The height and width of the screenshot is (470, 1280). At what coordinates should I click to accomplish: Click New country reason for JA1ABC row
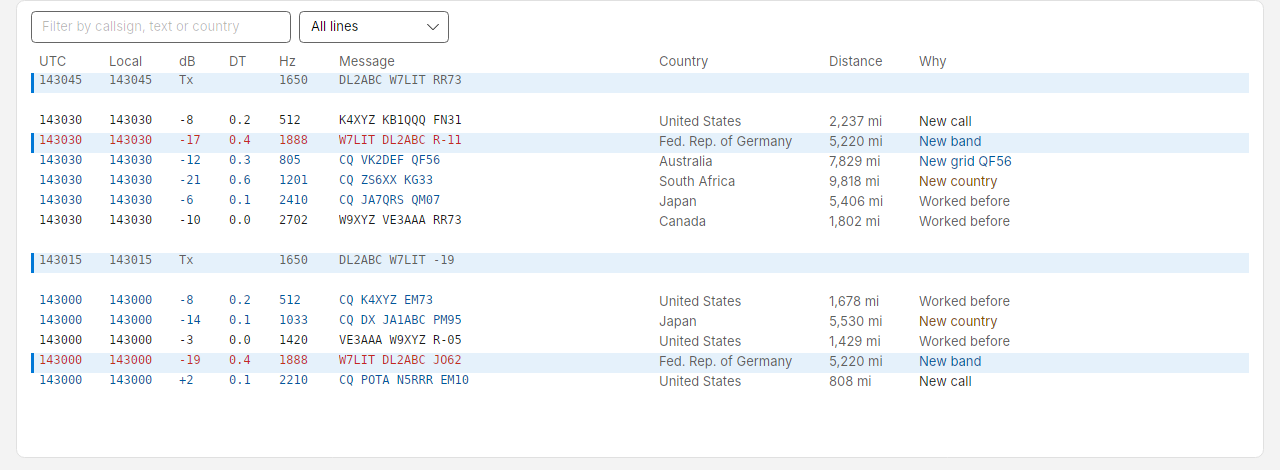click(958, 321)
